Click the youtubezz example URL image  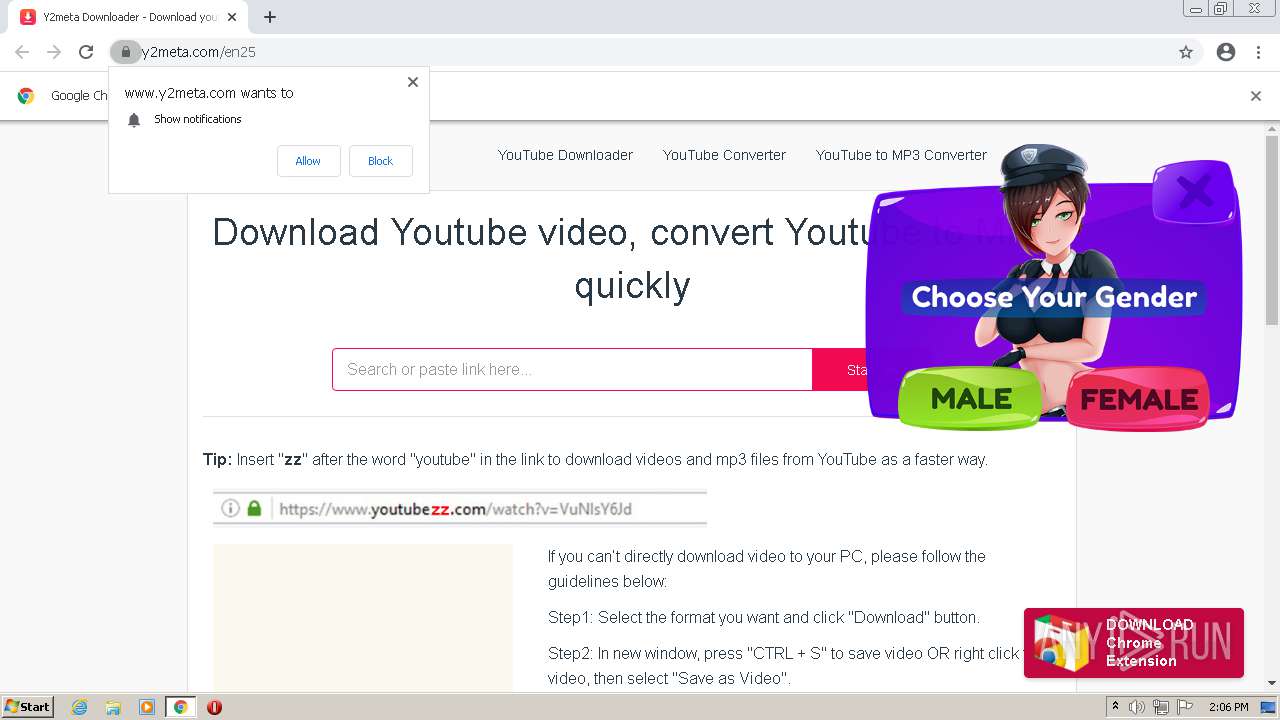[460, 509]
